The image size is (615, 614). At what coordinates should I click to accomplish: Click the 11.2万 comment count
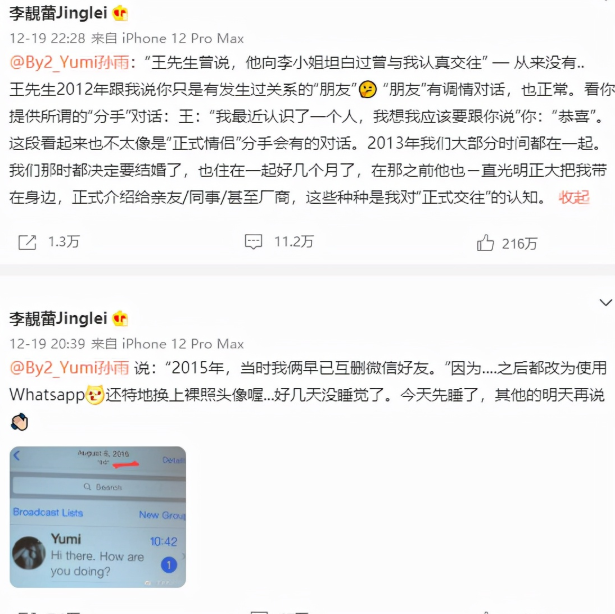(294, 242)
